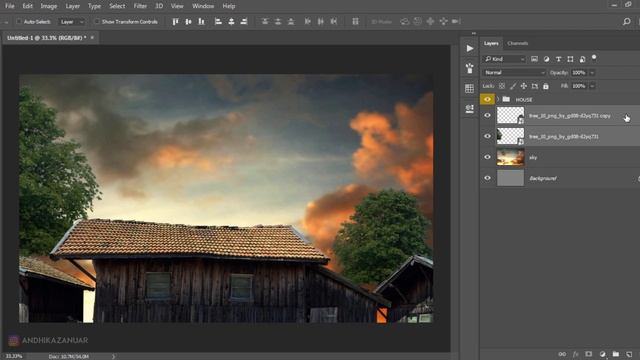
Task: Create a new layer icon
Action: tap(629, 354)
